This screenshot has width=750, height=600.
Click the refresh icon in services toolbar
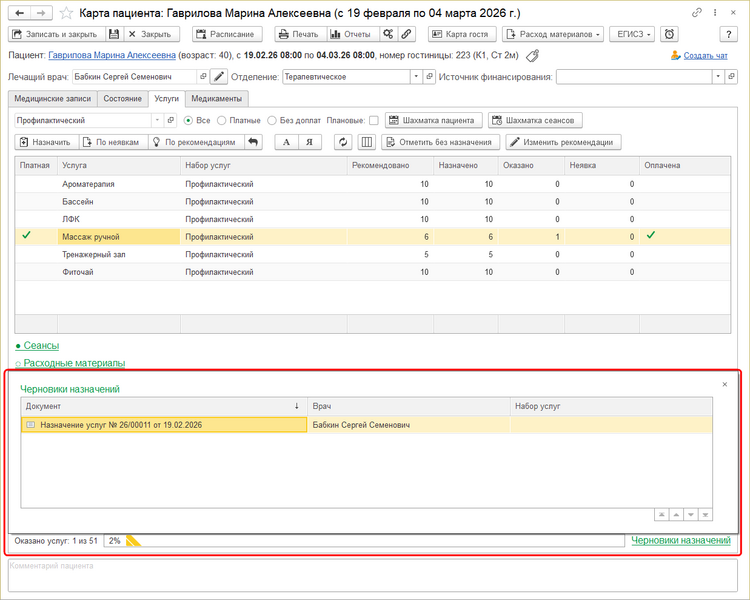pyautogui.click(x=343, y=142)
